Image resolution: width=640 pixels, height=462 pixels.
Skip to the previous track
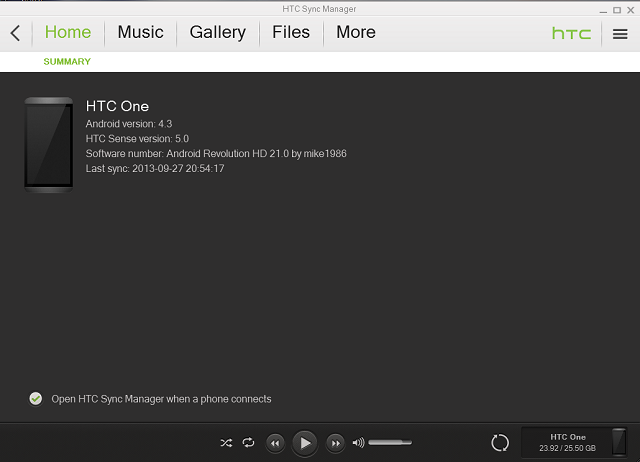(x=275, y=443)
